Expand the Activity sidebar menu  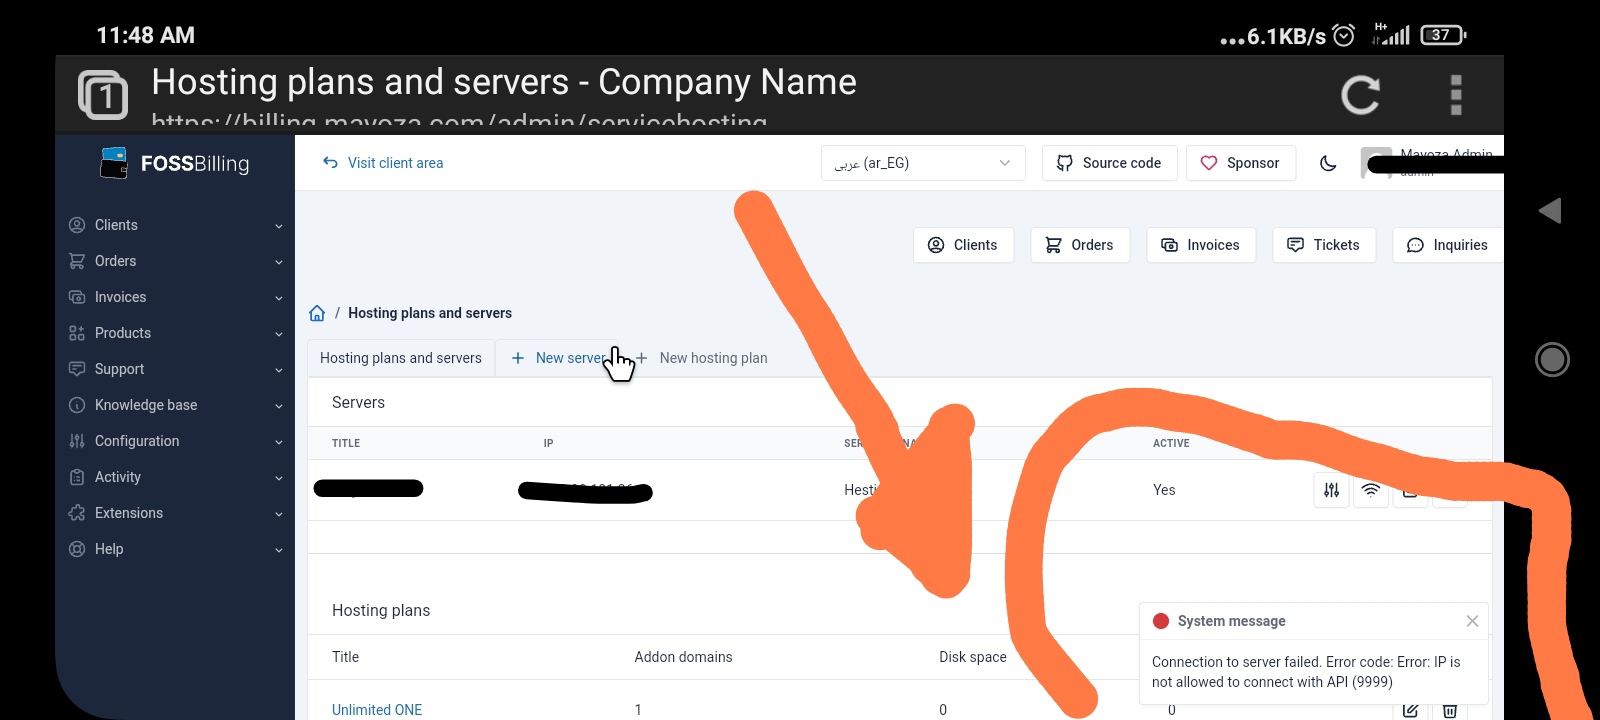[x=175, y=477]
